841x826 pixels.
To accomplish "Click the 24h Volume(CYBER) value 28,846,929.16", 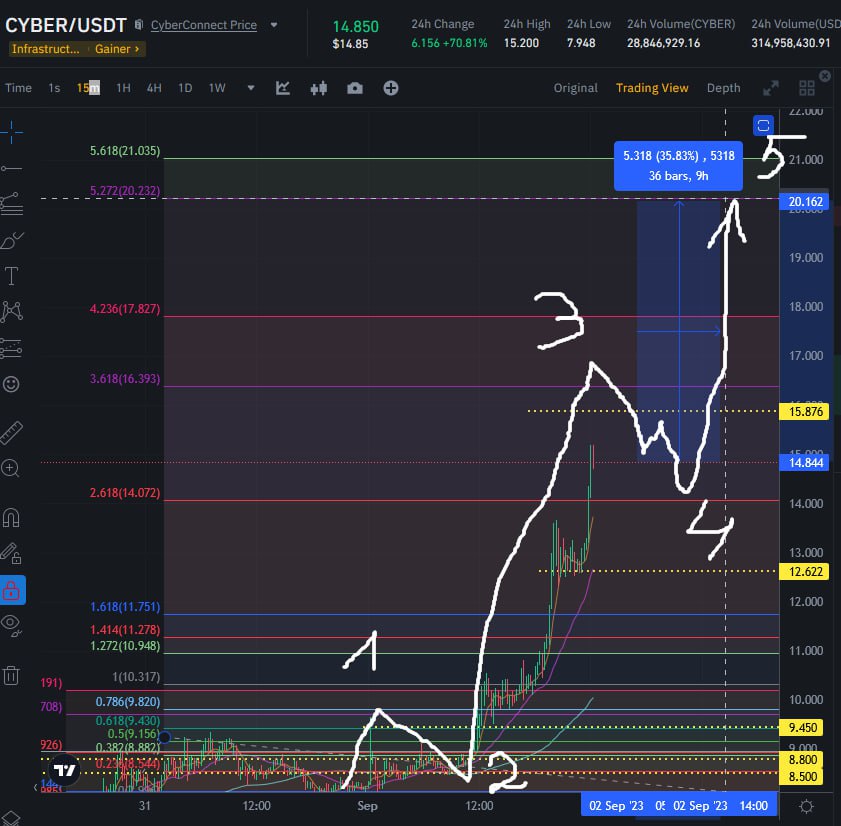I will click(663, 43).
